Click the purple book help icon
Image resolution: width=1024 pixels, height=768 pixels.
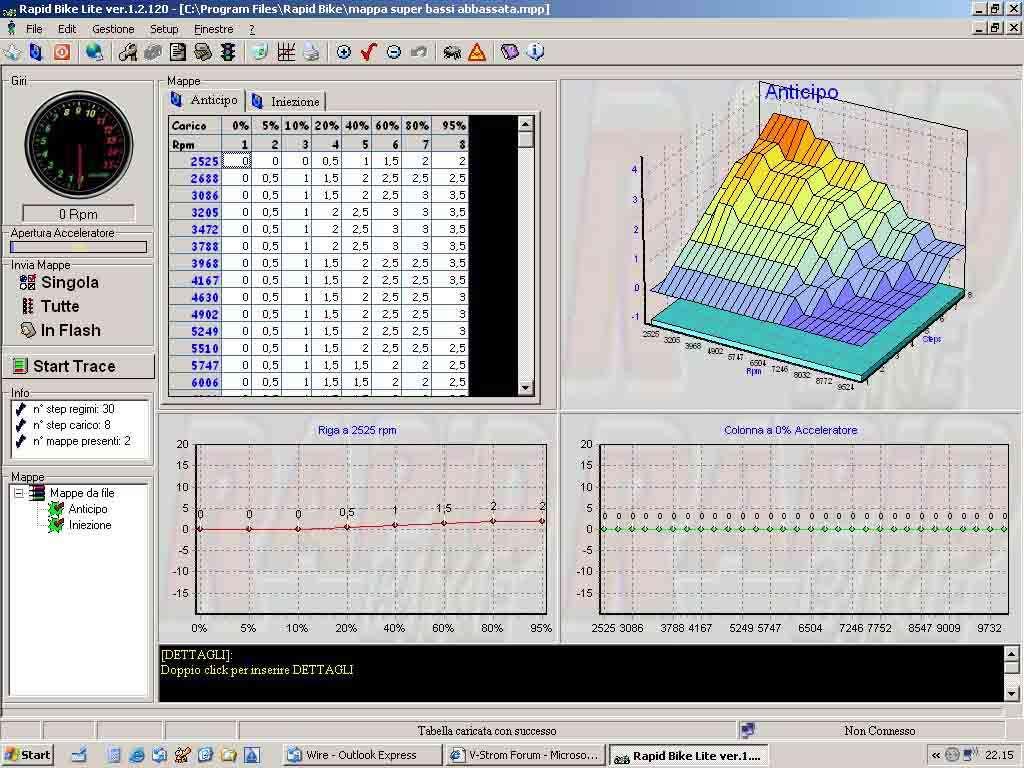pyautogui.click(x=509, y=52)
